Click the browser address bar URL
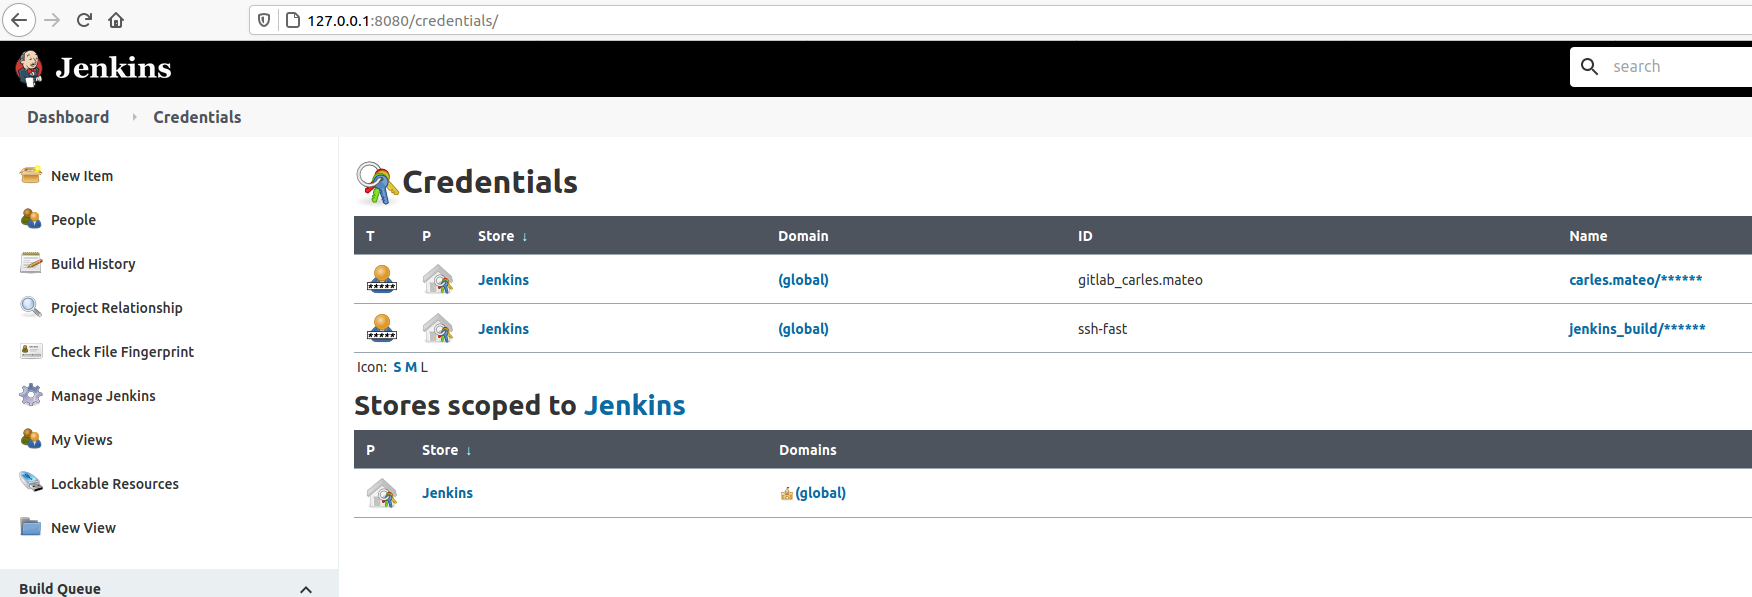 pyautogui.click(x=402, y=20)
